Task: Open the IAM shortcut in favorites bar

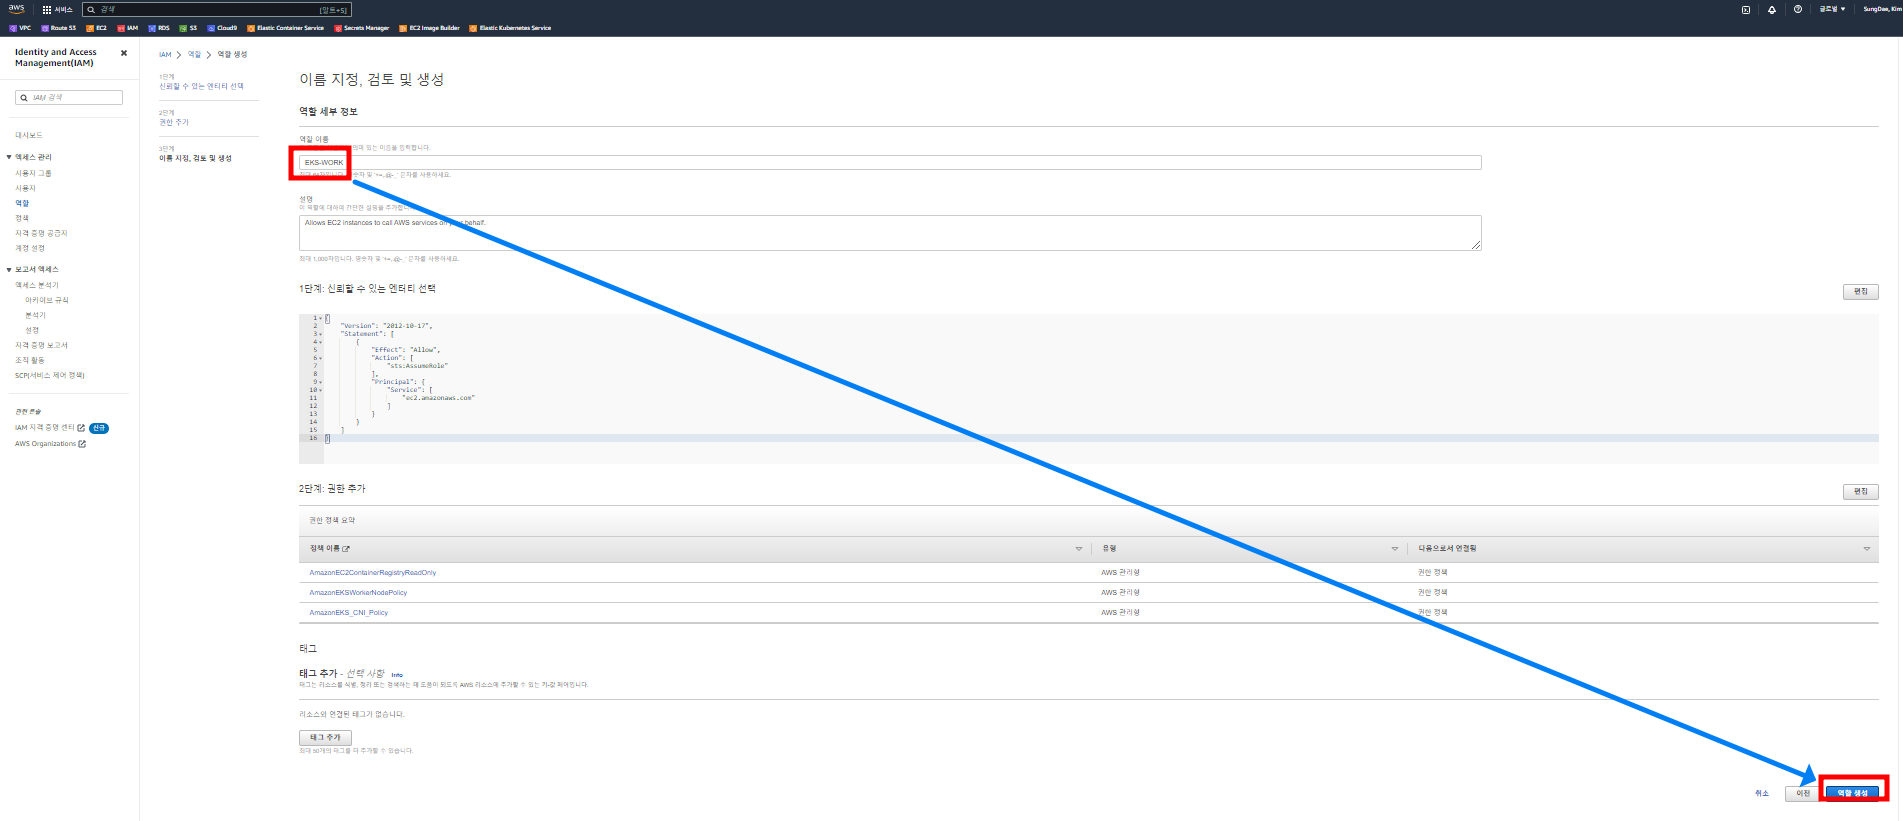Action: [x=128, y=28]
